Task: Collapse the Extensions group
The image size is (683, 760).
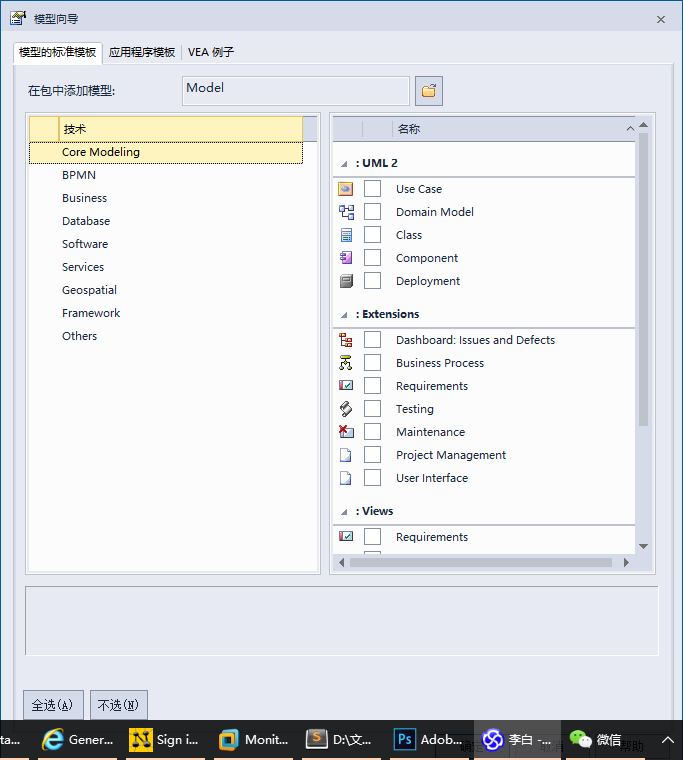Action: click(344, 315)
